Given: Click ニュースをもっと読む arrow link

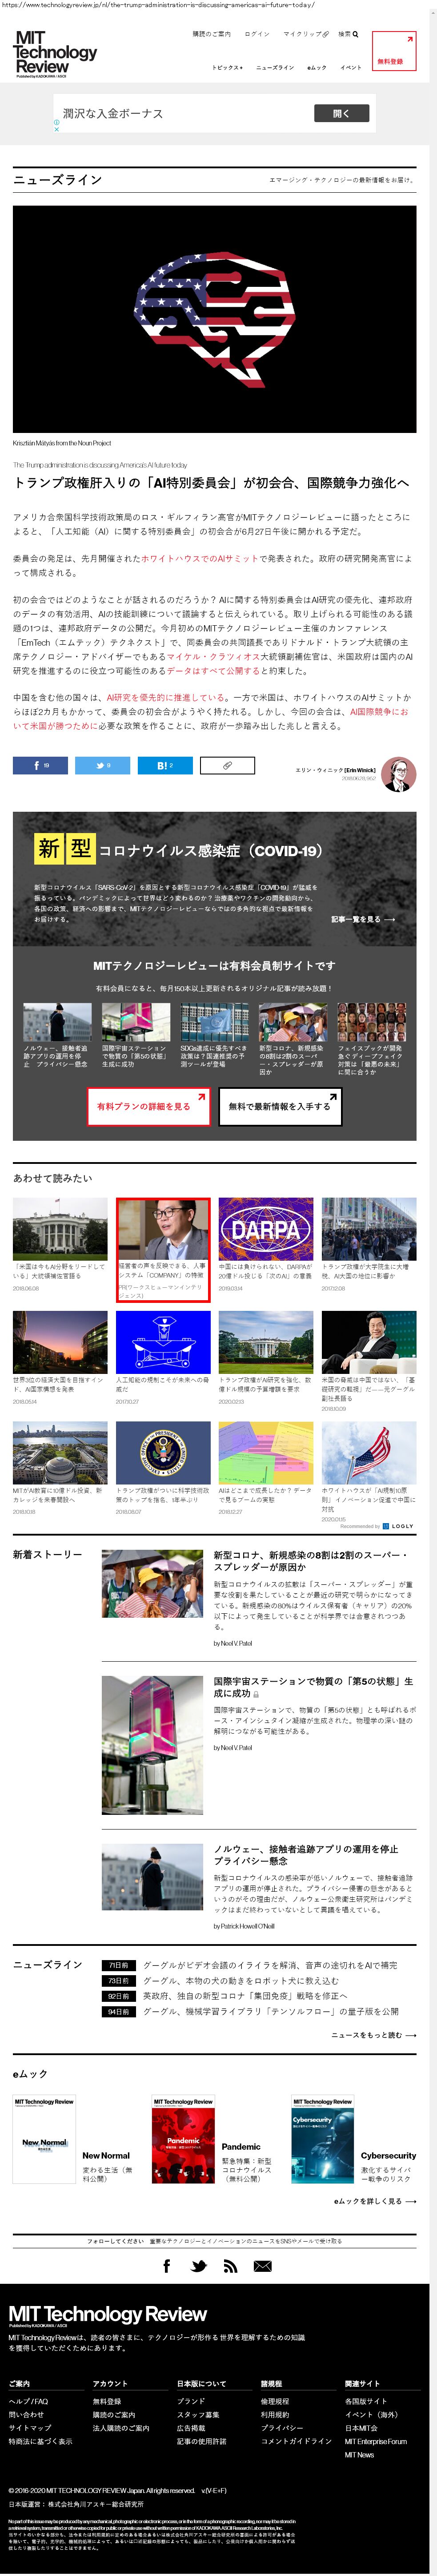Looking at the screenshot, I should [374, 2035].
